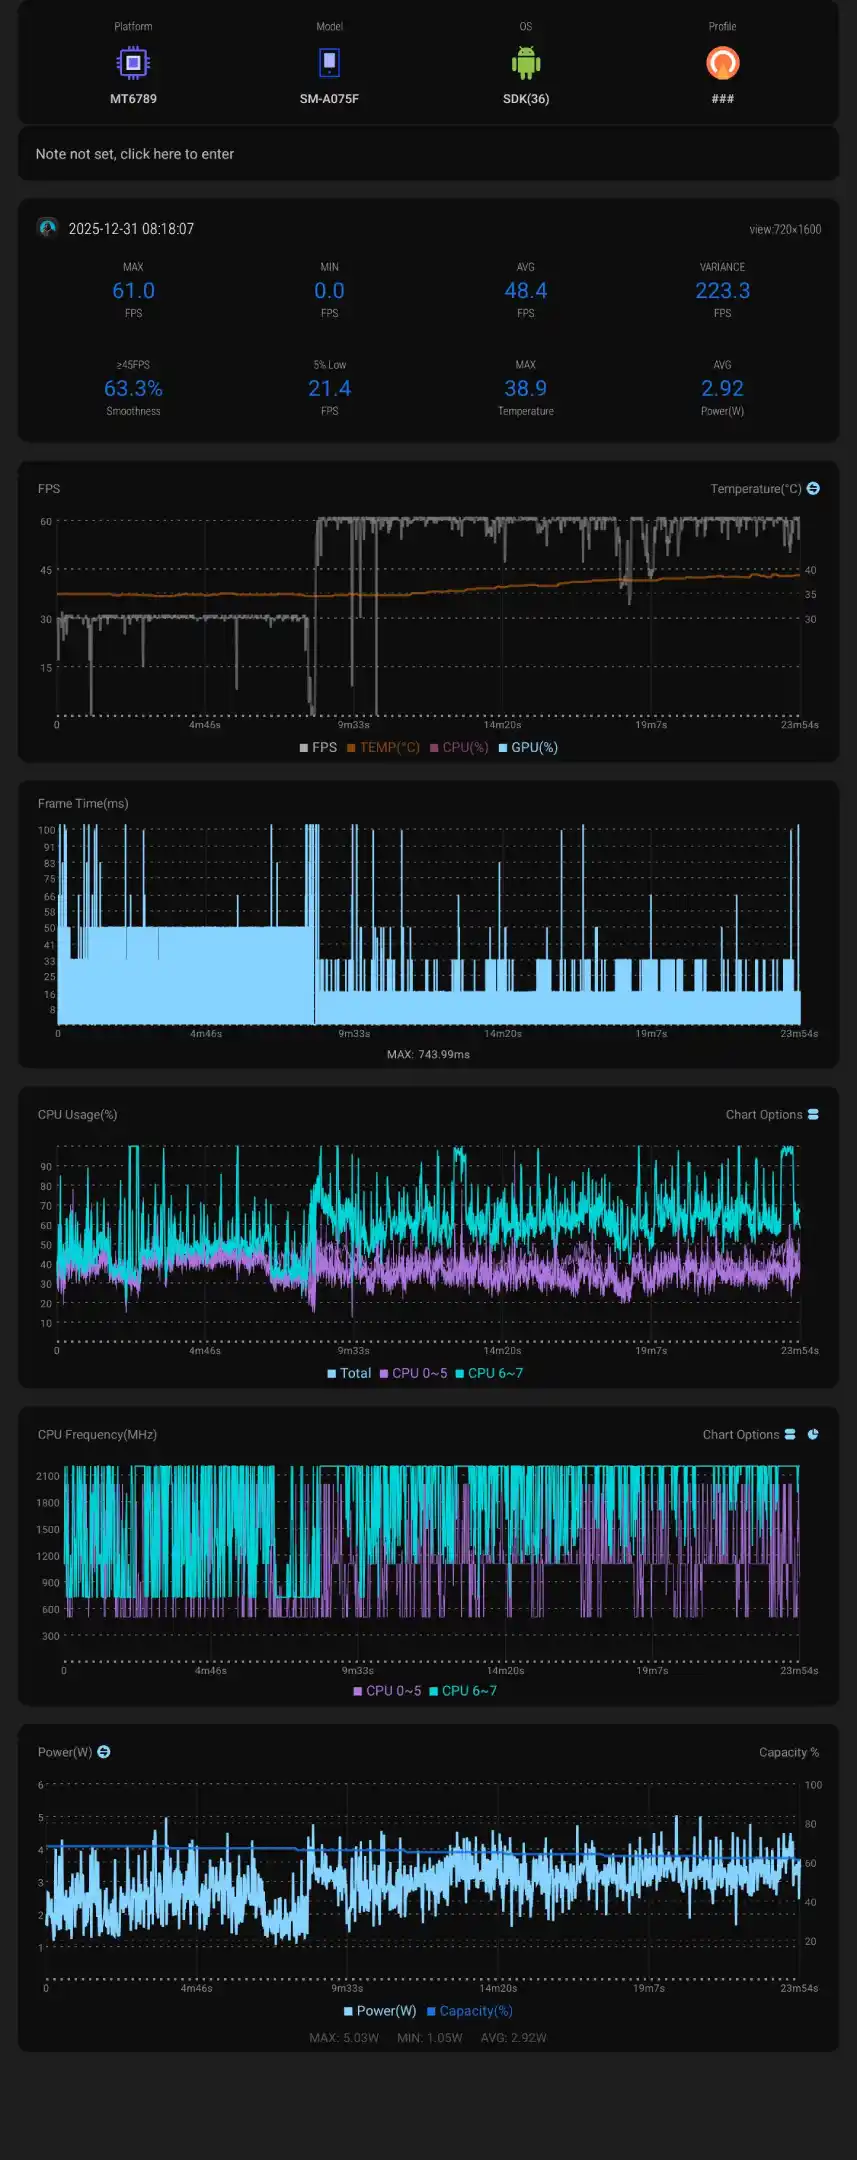Show the CPU(%) series in FPS chart
Viewport: 857px width, 2160px height.
(459, 747)
